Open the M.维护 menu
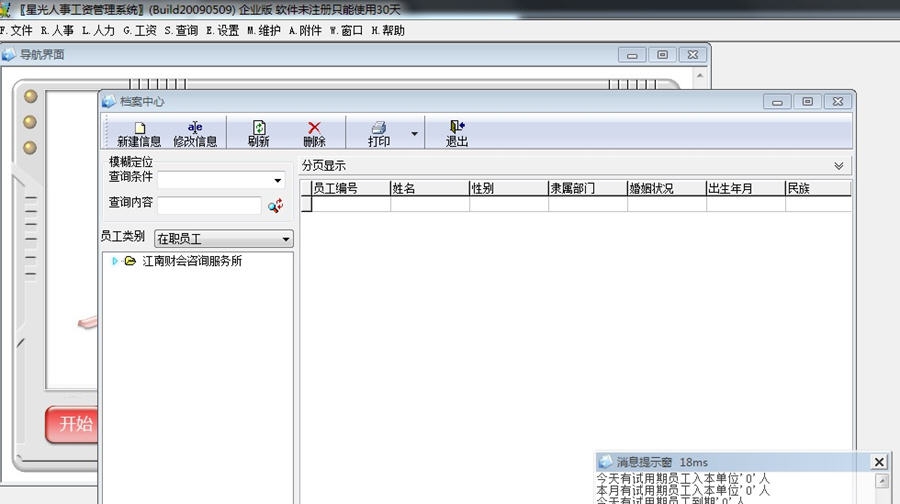 (x=264, y=30)
